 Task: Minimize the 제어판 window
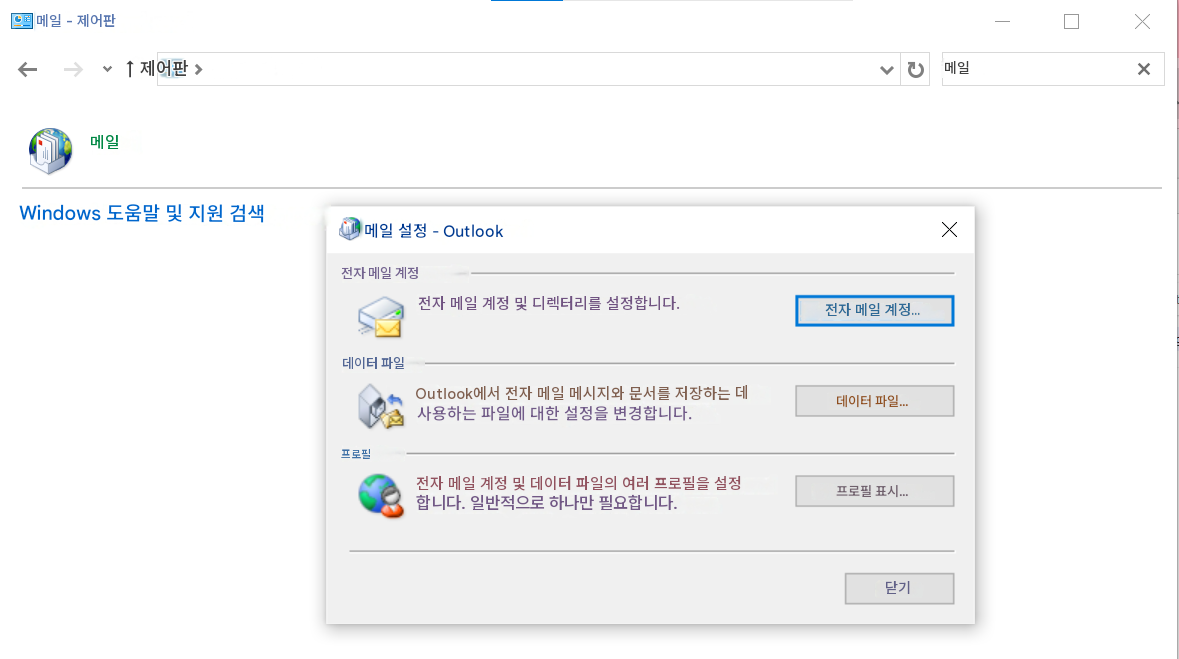point(1002,21)
